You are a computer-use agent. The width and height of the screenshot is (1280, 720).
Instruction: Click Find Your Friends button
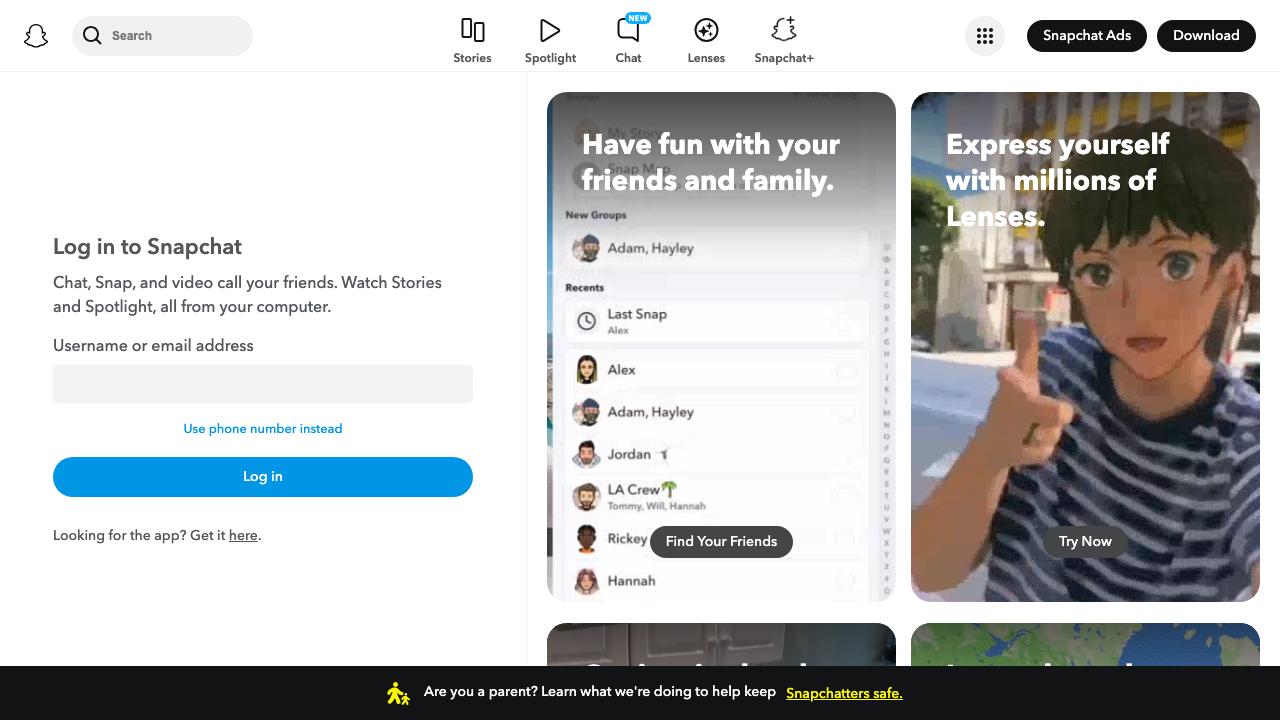(x=721, y=542)
